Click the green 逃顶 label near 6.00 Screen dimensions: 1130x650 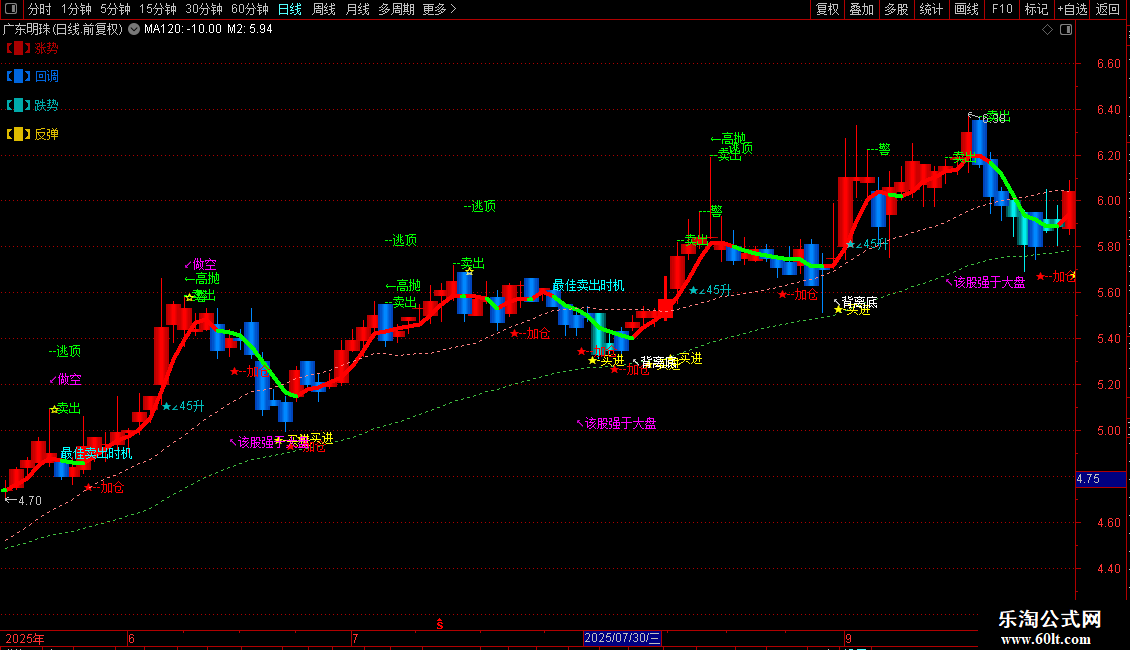pyautogui.click(x=480, y=207)
